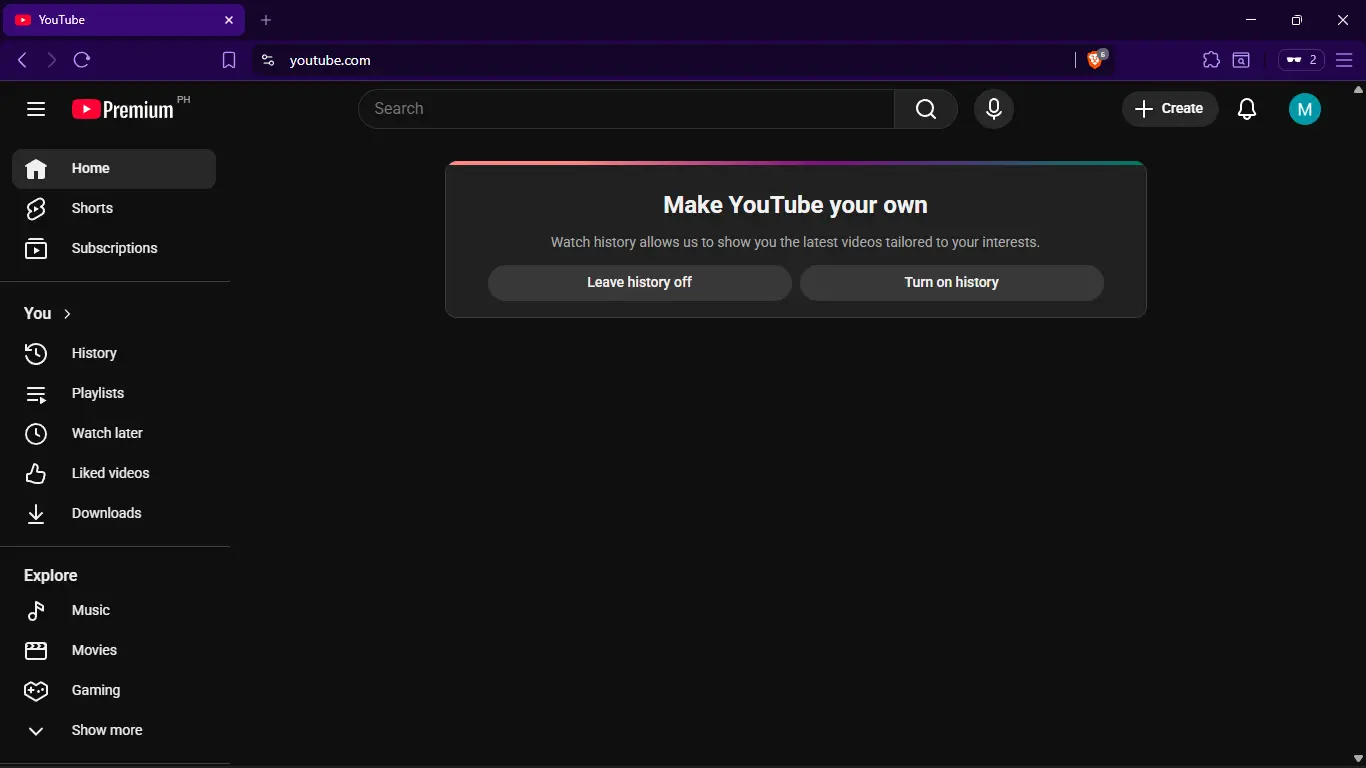The height and width of the screenshot is (768, 1366).
Task: Click the page scrollbar down arrow
Action: (1358, 759)
